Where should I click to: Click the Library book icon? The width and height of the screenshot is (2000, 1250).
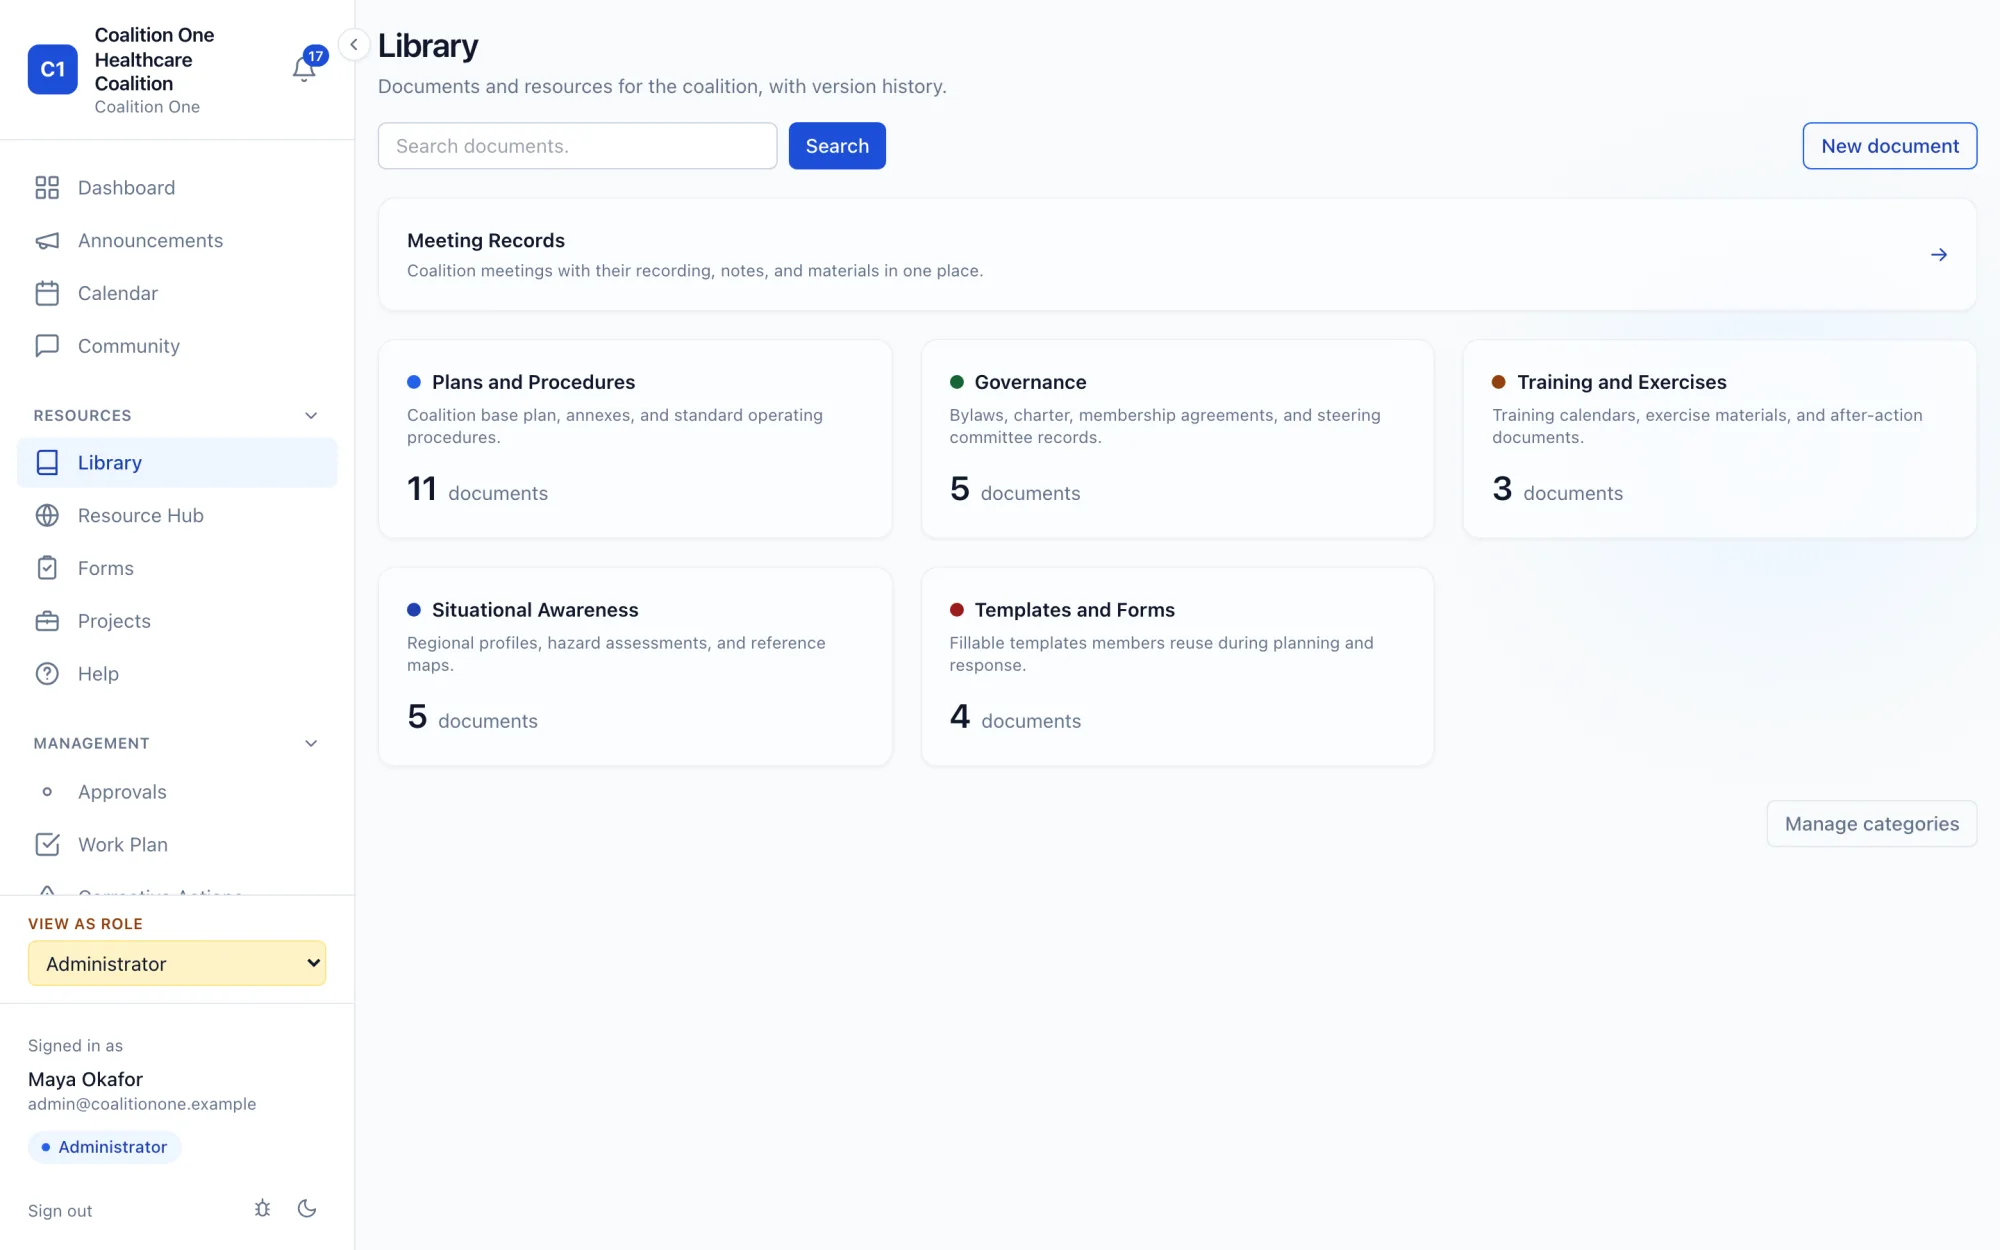(x=47, y=463)
